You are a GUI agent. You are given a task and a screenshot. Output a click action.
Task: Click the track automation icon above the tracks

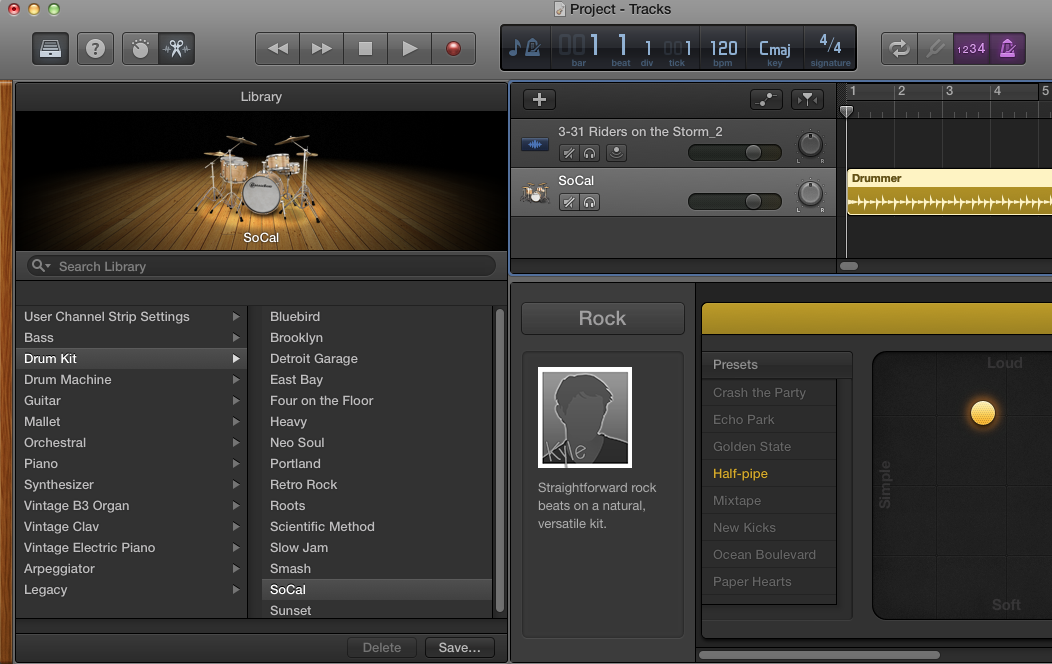[766, 100]
